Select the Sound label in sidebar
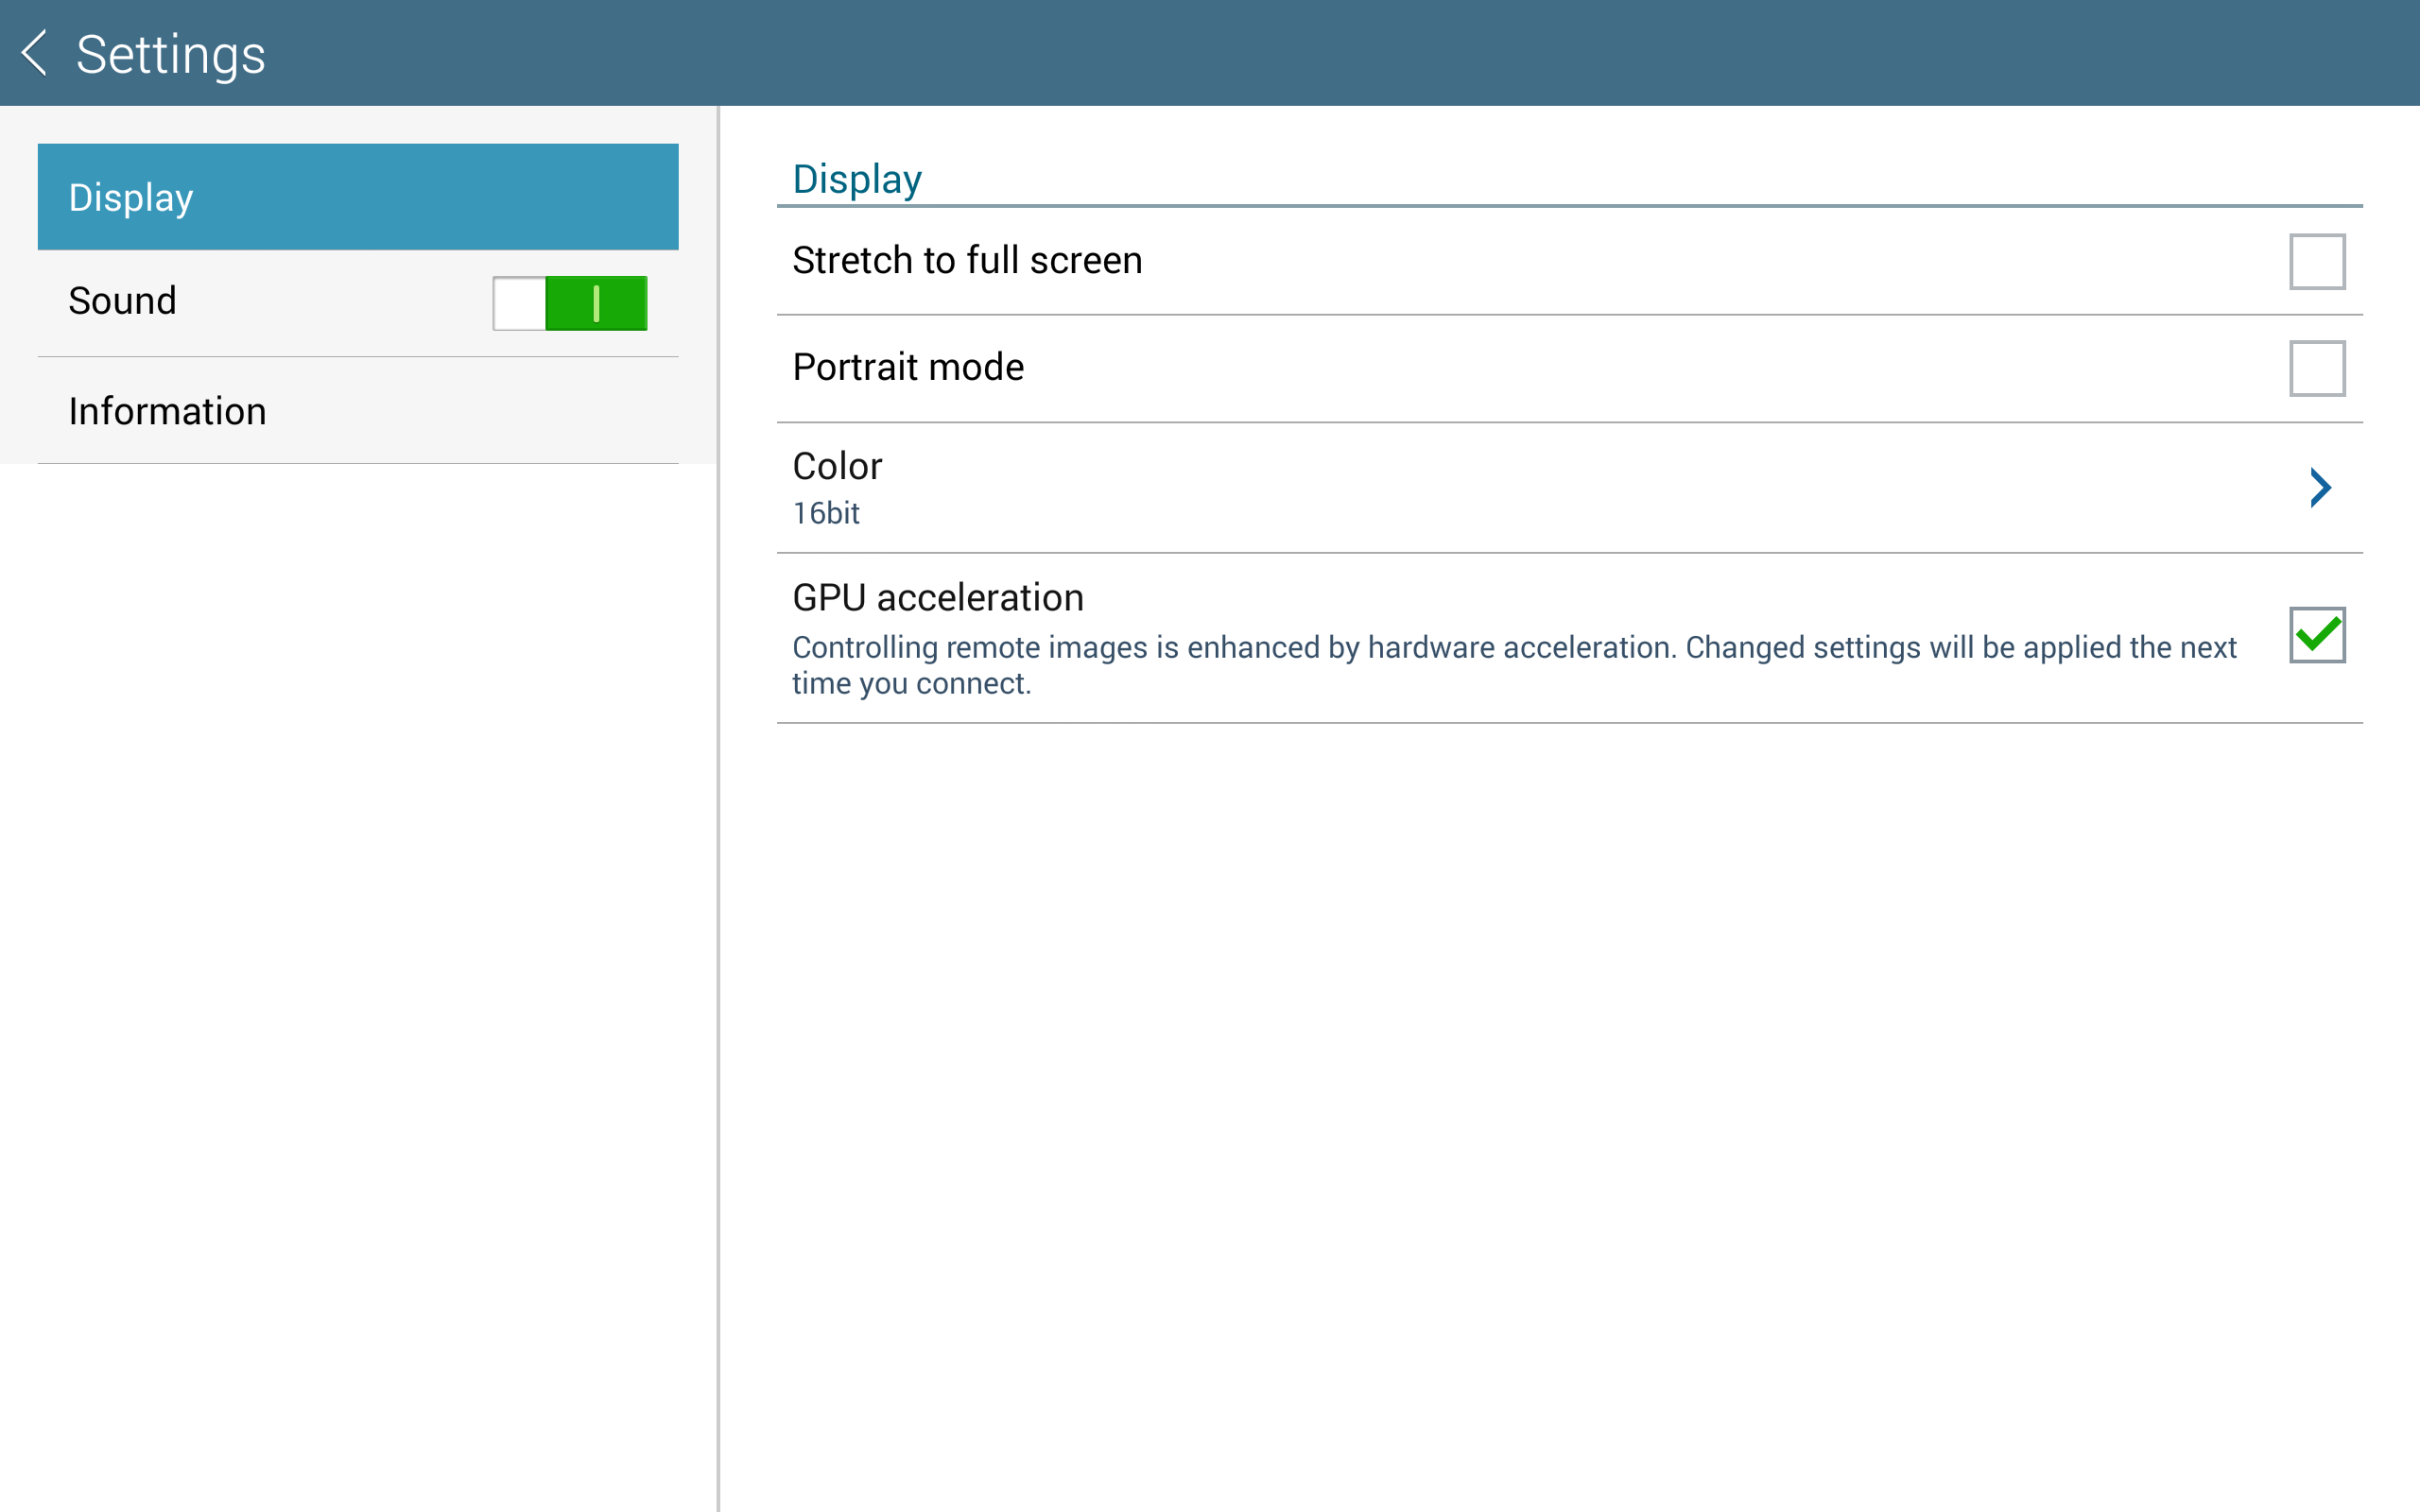This screenshot has height=1512, width=2420. (x=122, y=301)
